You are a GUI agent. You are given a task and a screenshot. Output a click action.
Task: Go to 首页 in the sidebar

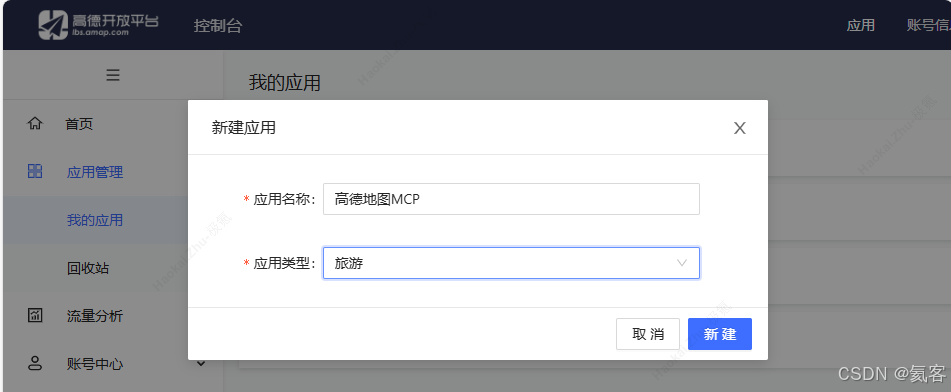pos(79,124)
